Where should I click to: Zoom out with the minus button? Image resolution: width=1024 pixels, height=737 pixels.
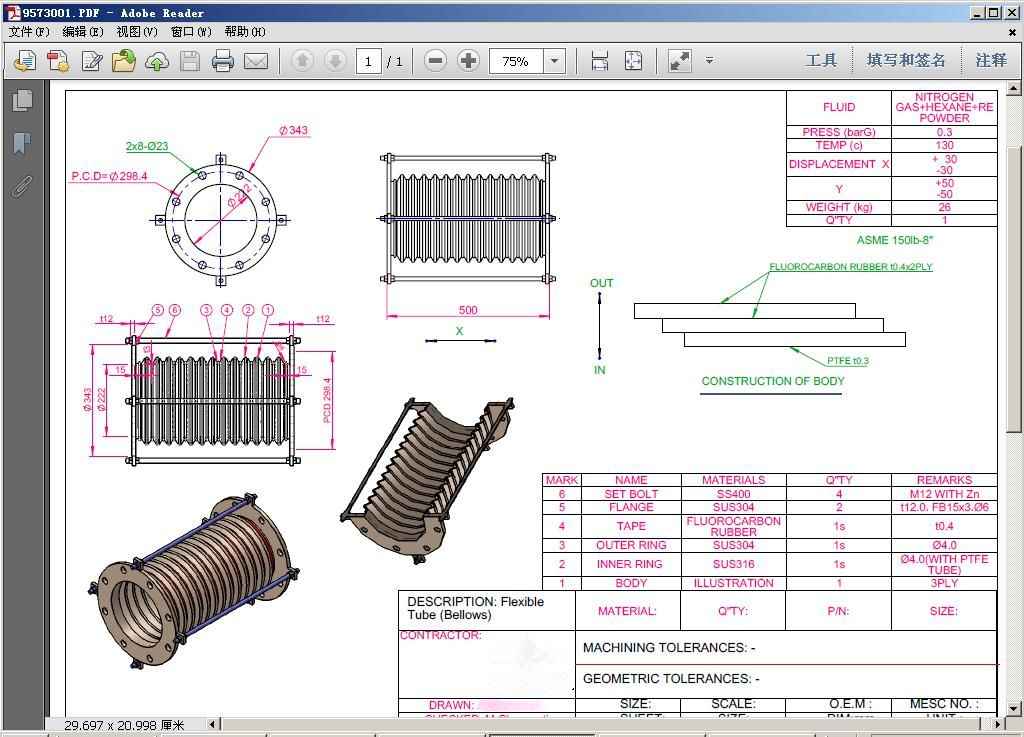(435, 61)
